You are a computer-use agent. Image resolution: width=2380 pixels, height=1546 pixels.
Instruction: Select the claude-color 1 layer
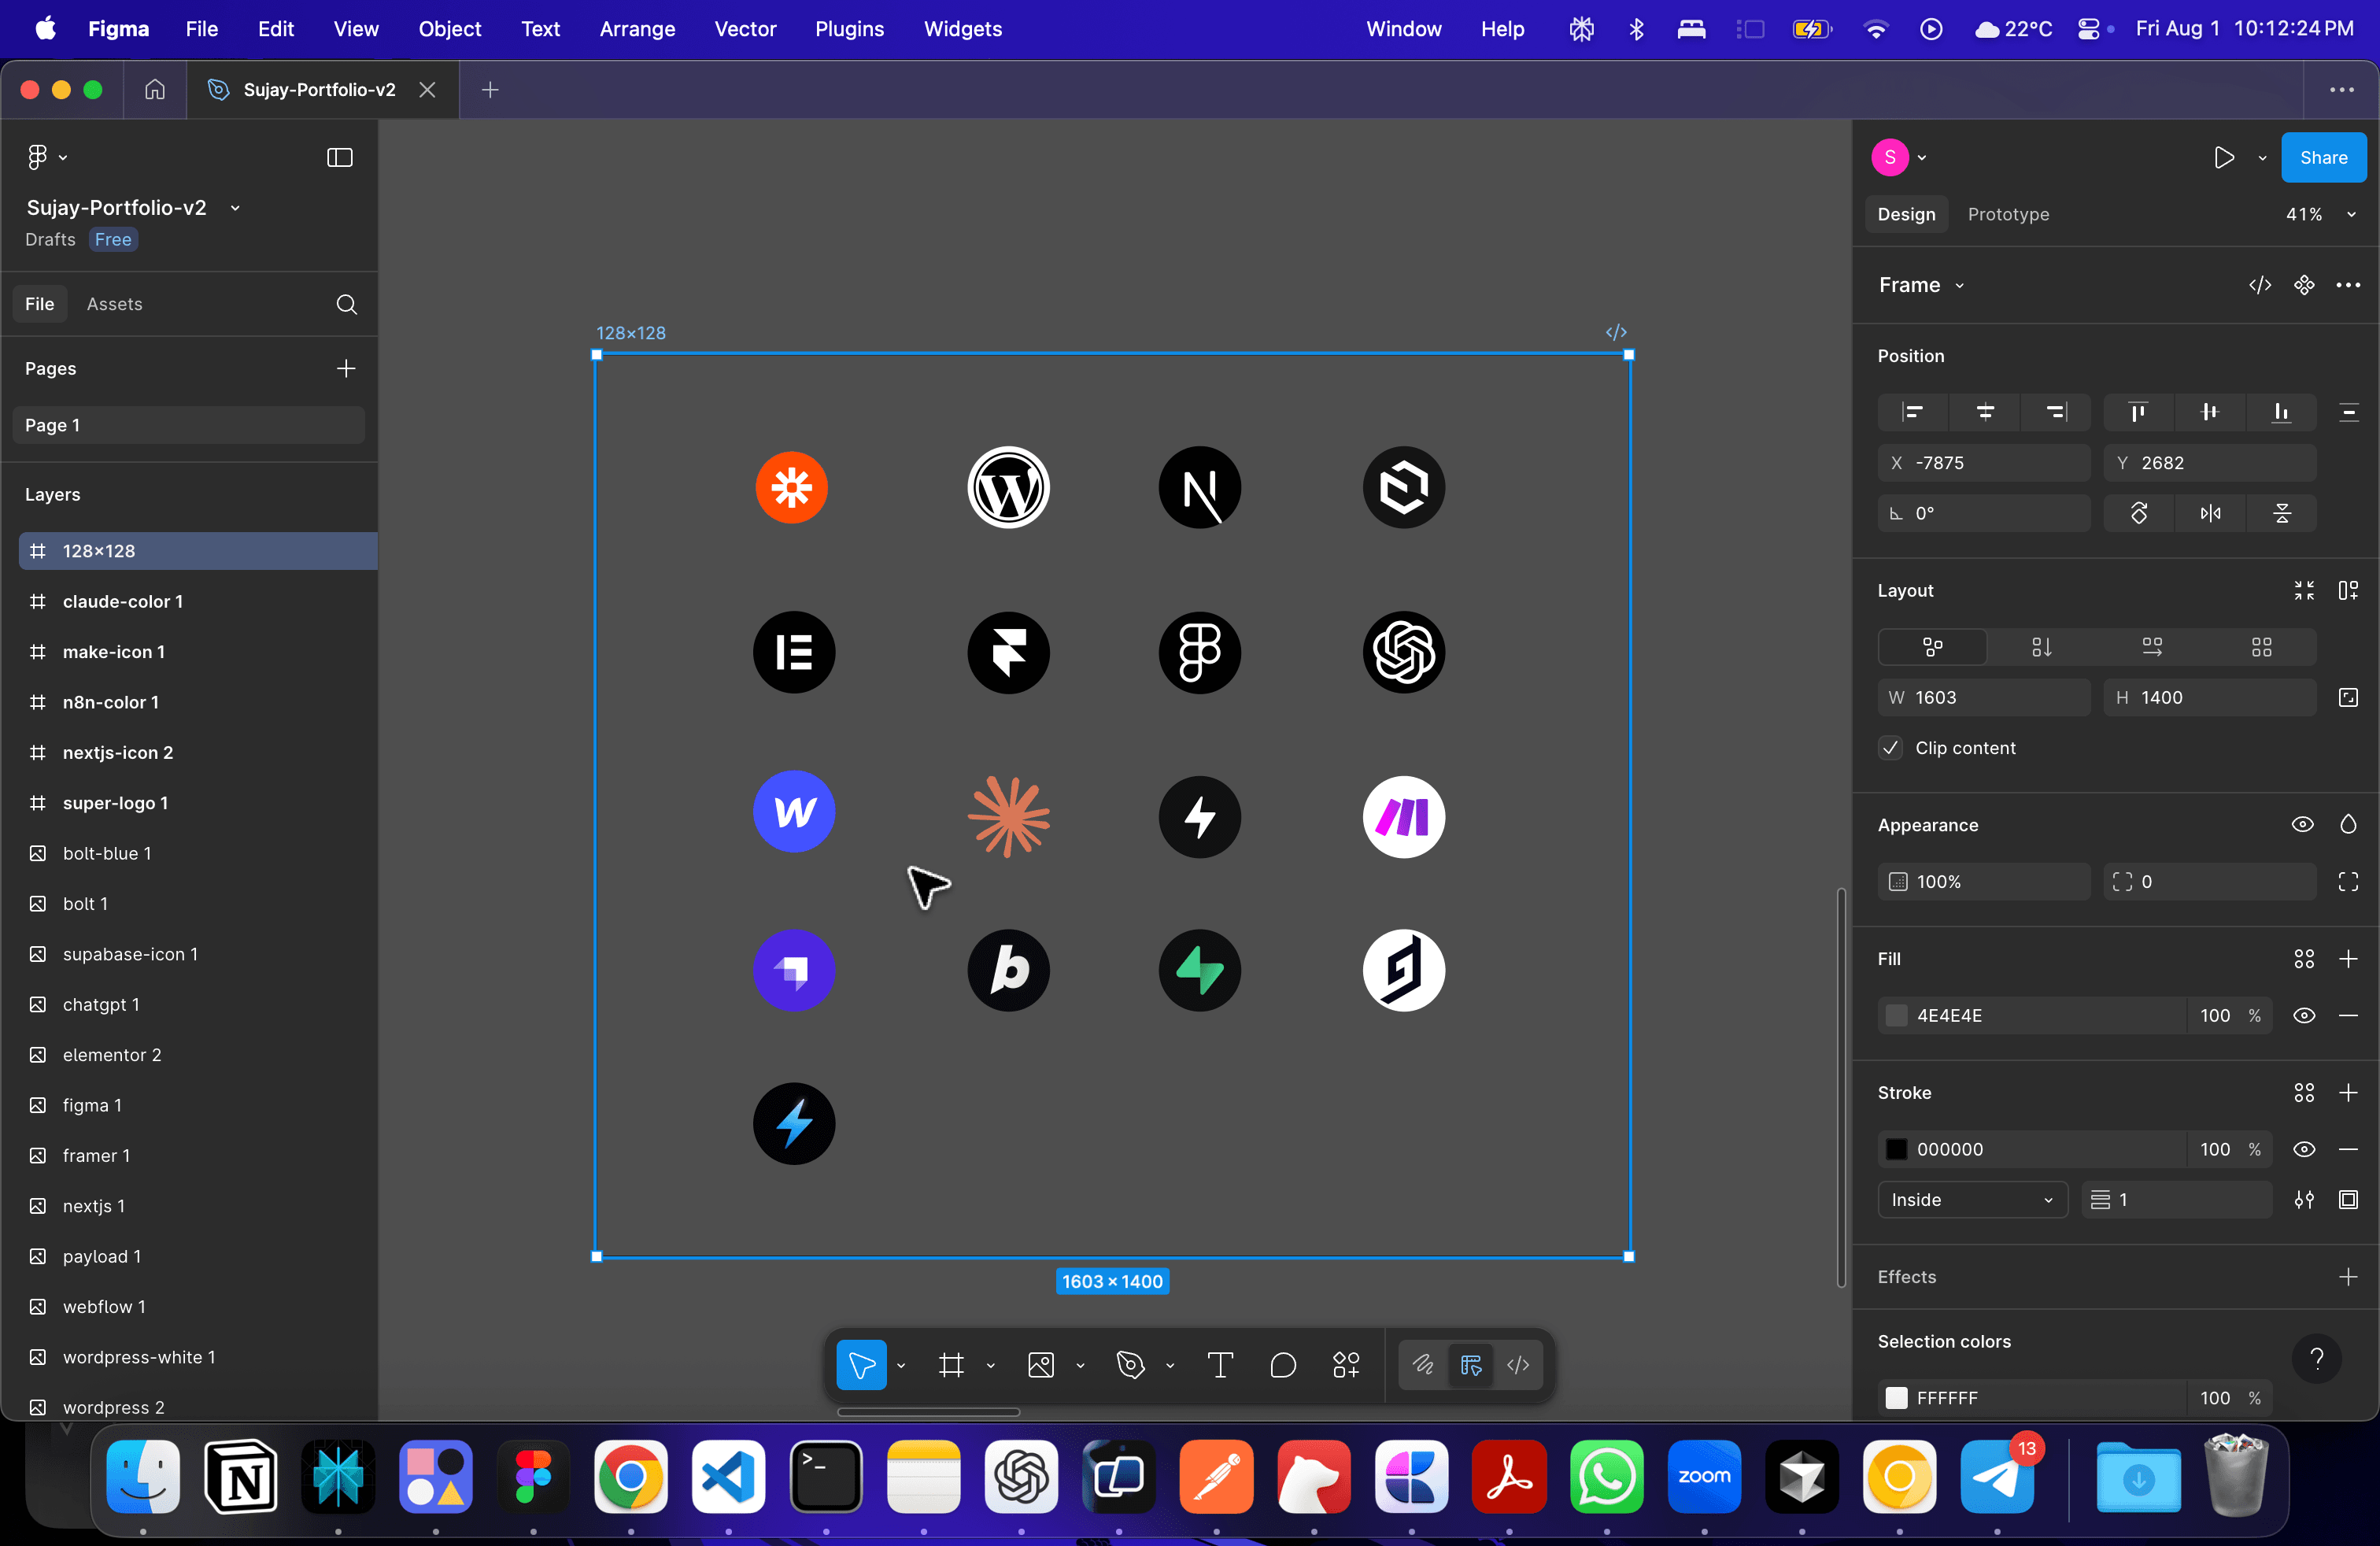(123, 601)
